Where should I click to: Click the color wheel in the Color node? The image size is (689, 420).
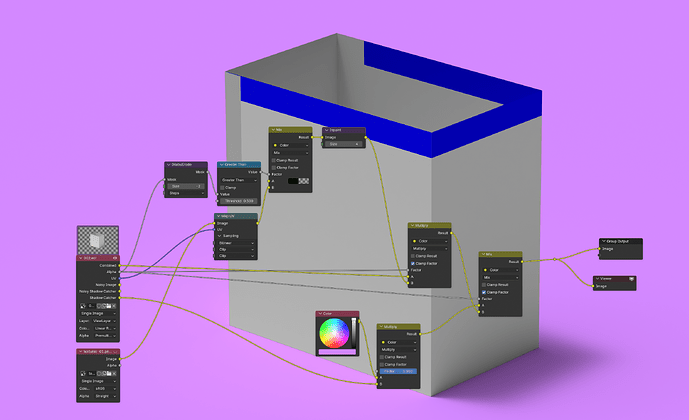pyautogui.click(x=334, y=333)
